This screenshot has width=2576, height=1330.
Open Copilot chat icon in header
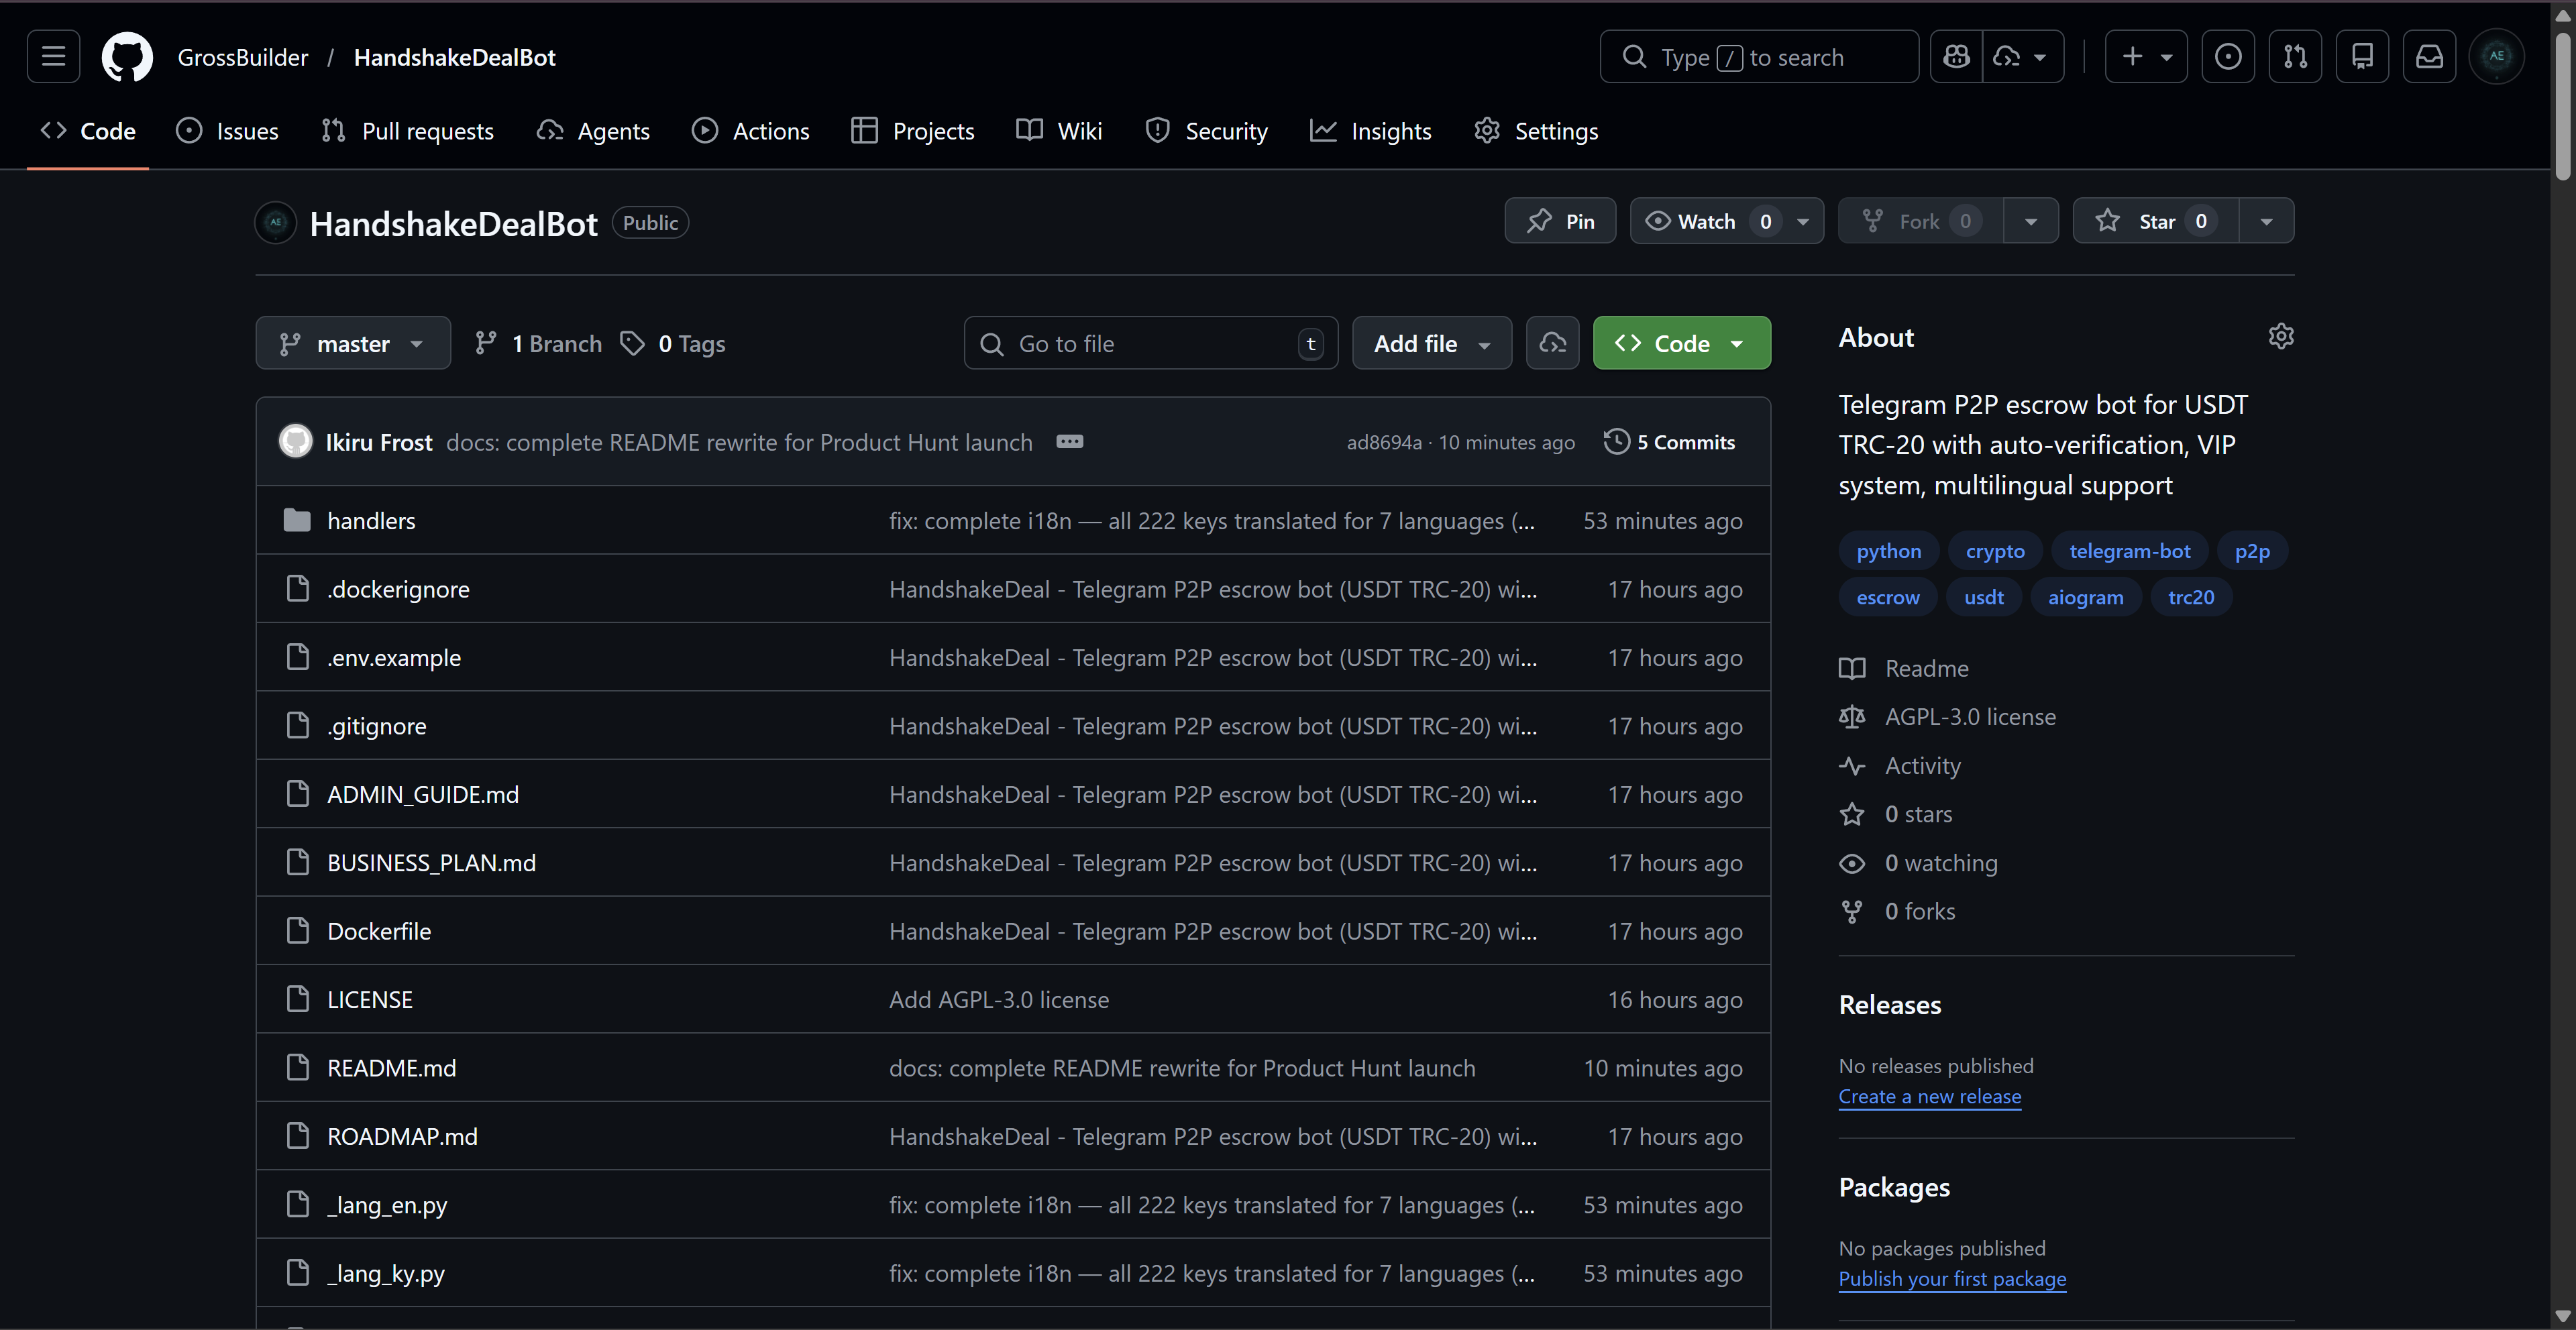tap(1956, 56)
